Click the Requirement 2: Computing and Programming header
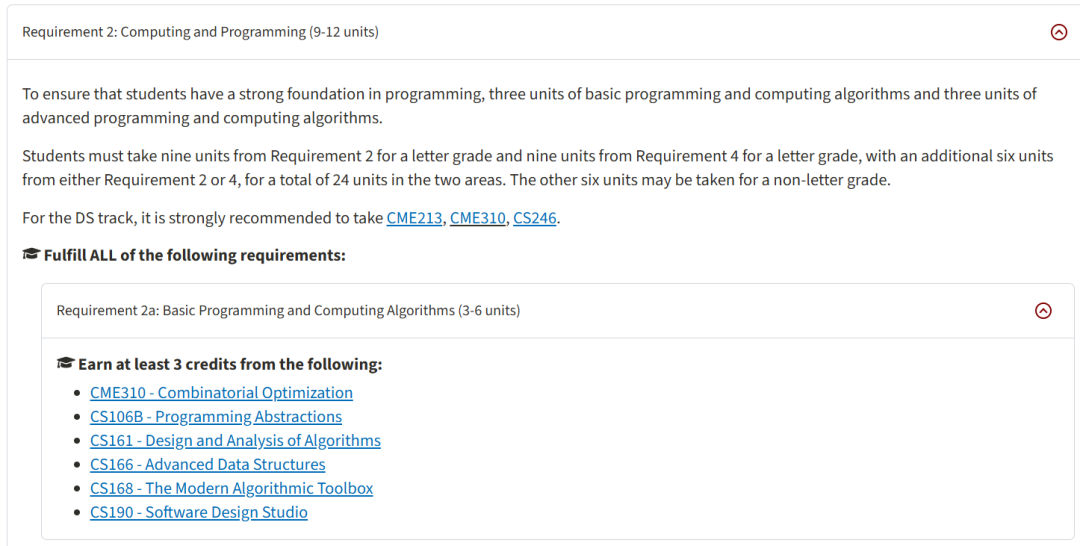 [540, 32]
